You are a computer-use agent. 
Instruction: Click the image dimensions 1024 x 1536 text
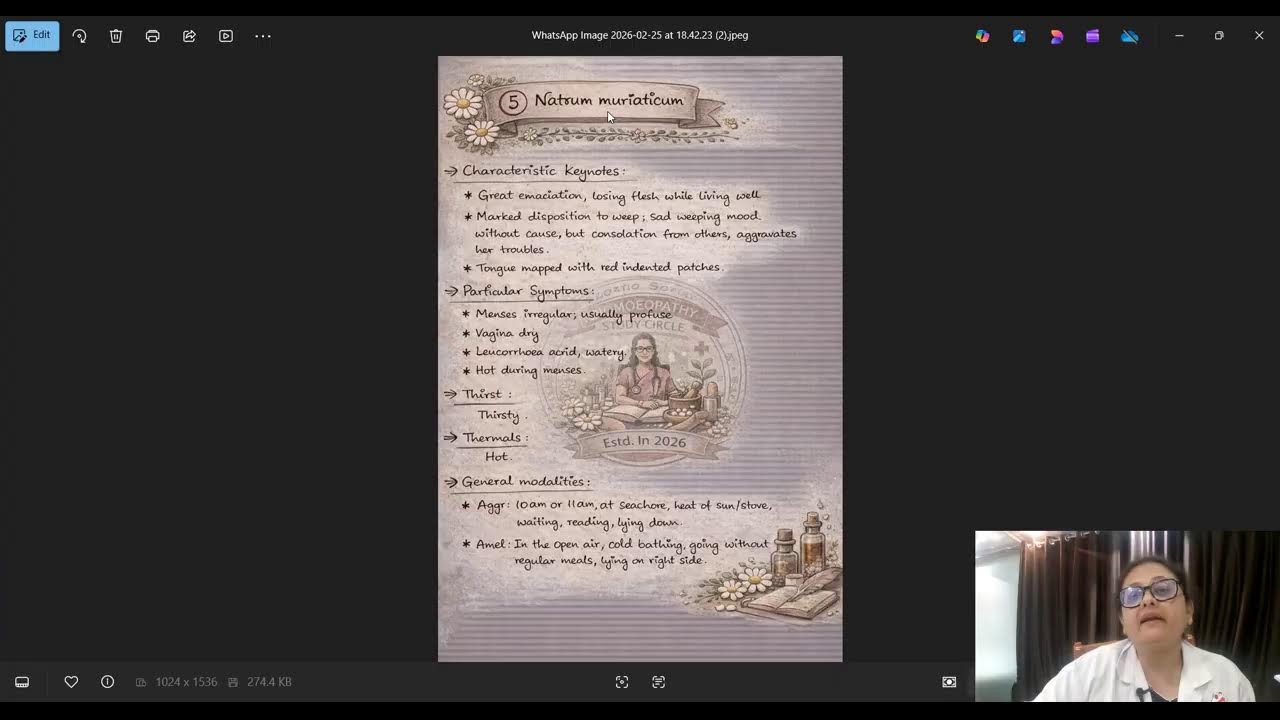click(186, 682)
